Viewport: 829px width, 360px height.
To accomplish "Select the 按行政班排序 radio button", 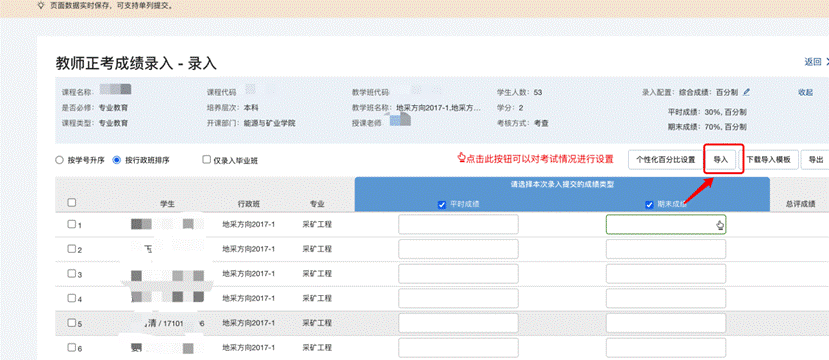I will point(117,160).
